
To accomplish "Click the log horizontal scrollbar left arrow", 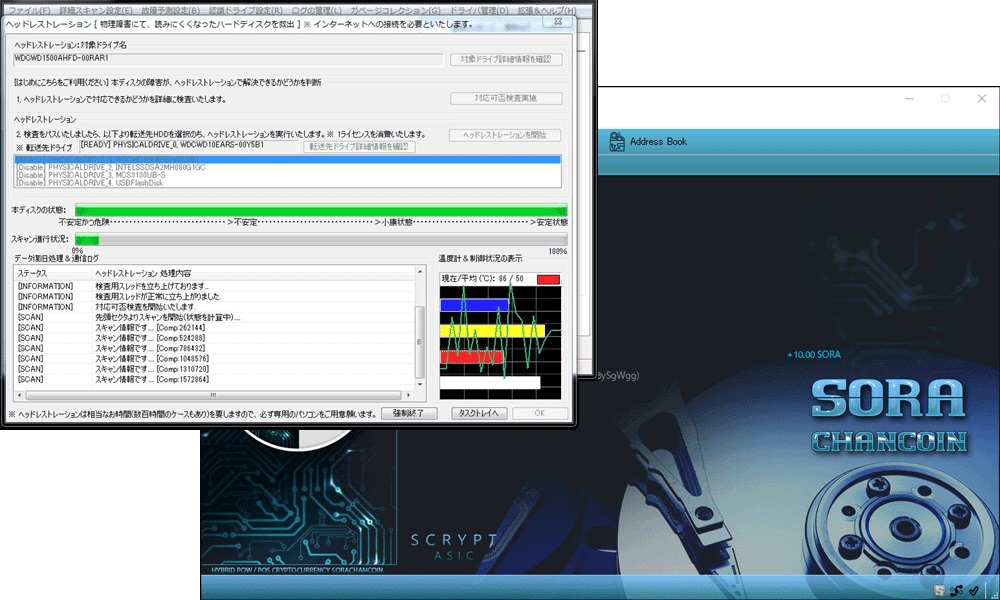I will 19,395.
